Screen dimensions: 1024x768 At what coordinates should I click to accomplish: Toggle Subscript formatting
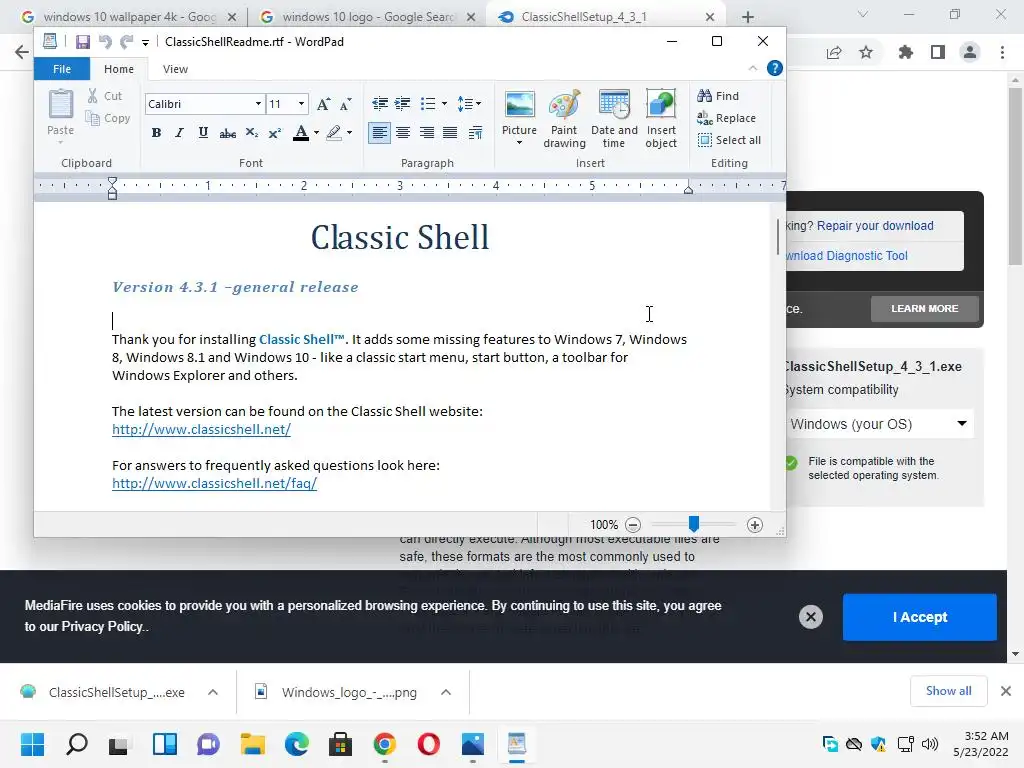coord(251,133)
